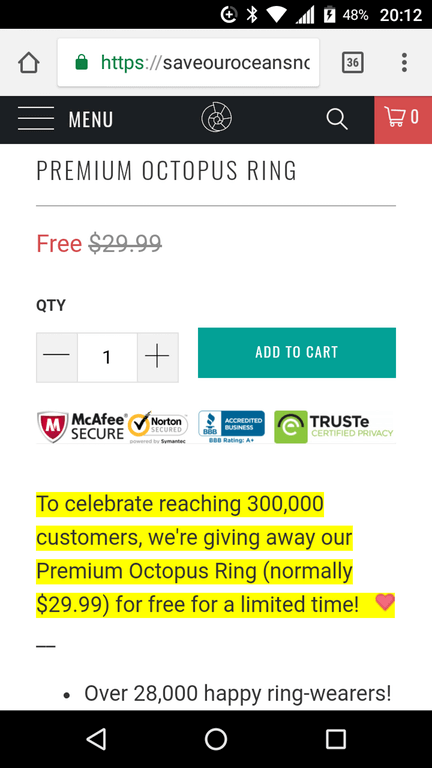Tap the Android back navigation button
This screenshot has height=768, width=432.
[x=96, y=739]
